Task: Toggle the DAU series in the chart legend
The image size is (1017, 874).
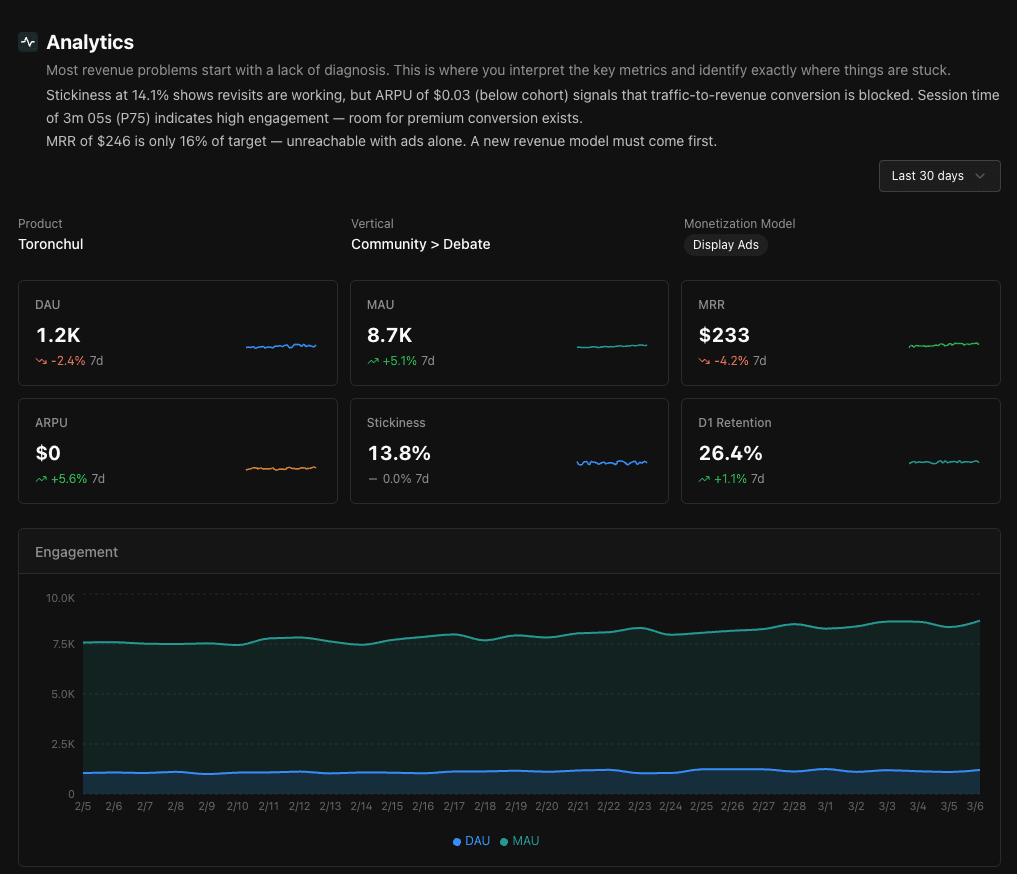Action: [471, 841]
